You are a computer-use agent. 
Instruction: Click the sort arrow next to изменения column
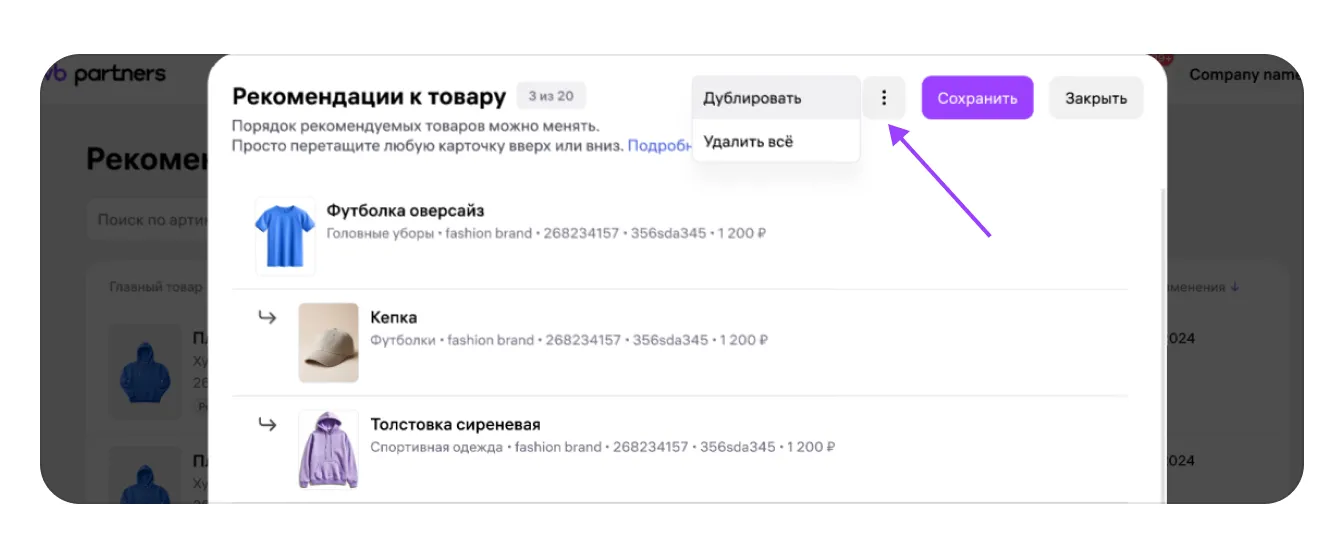(1235, 287)
